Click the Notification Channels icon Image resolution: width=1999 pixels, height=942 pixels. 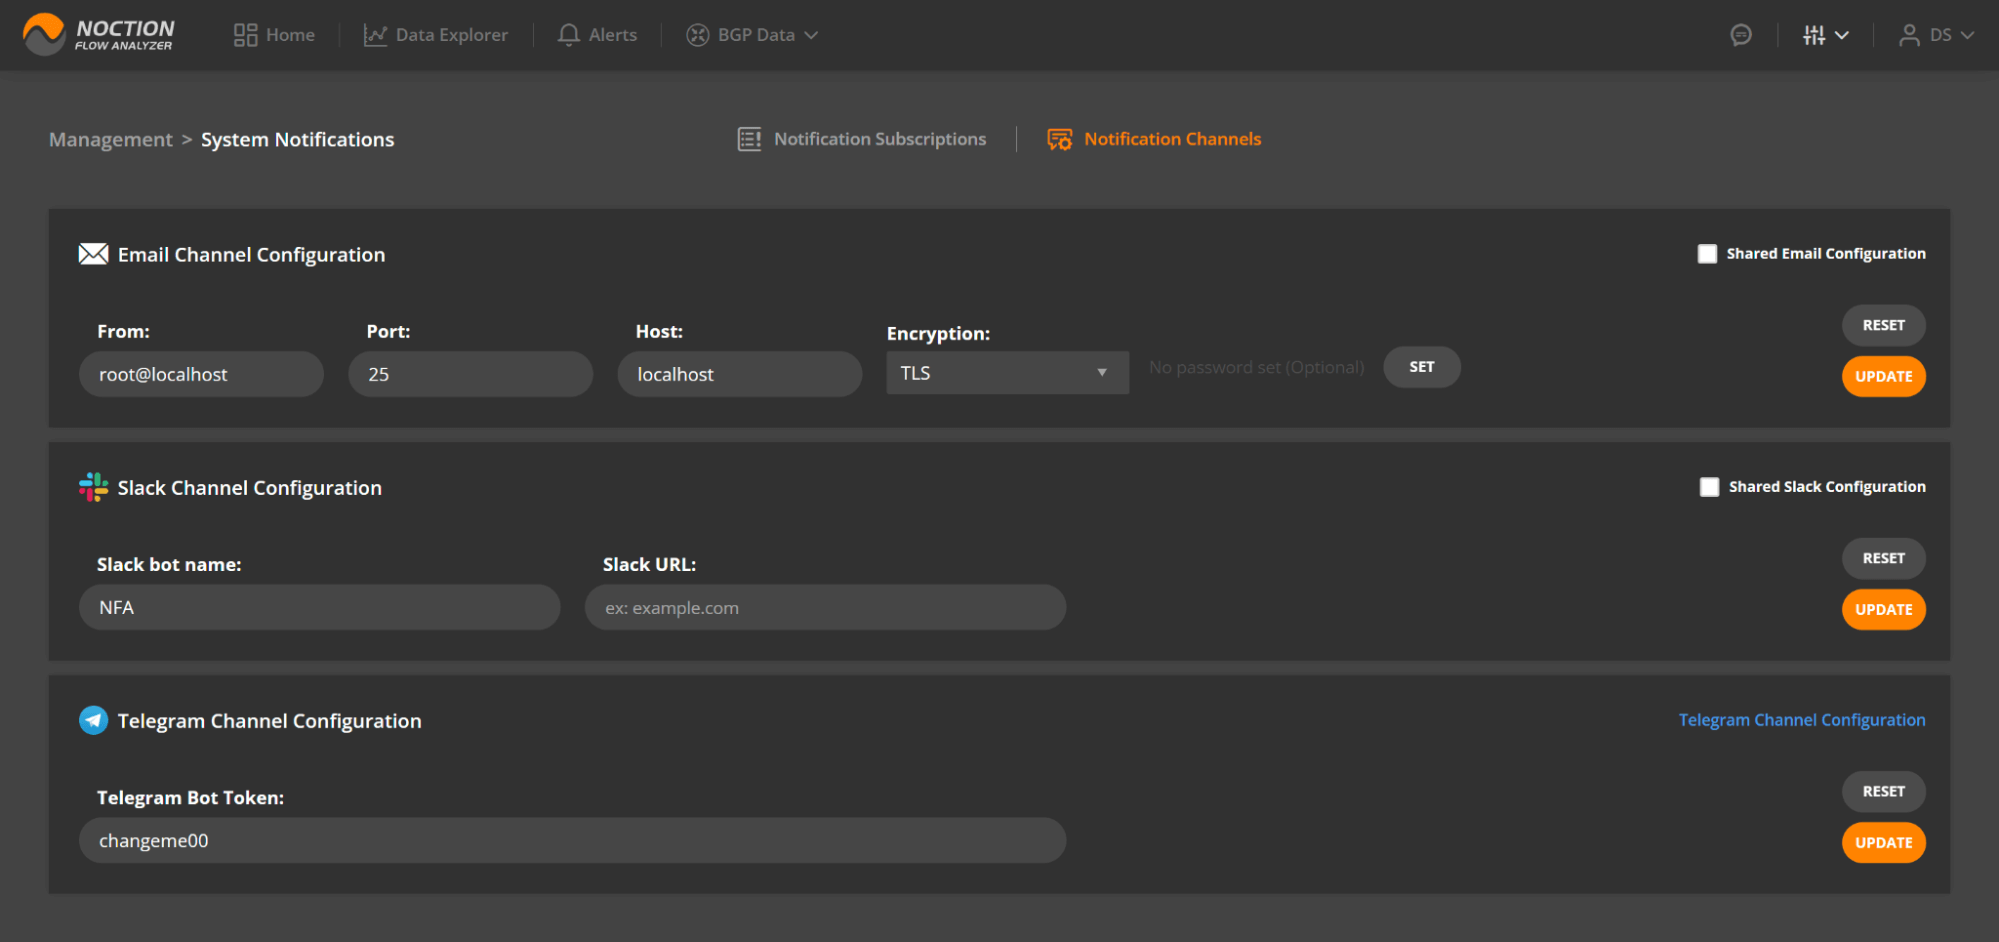point(1059,139)
